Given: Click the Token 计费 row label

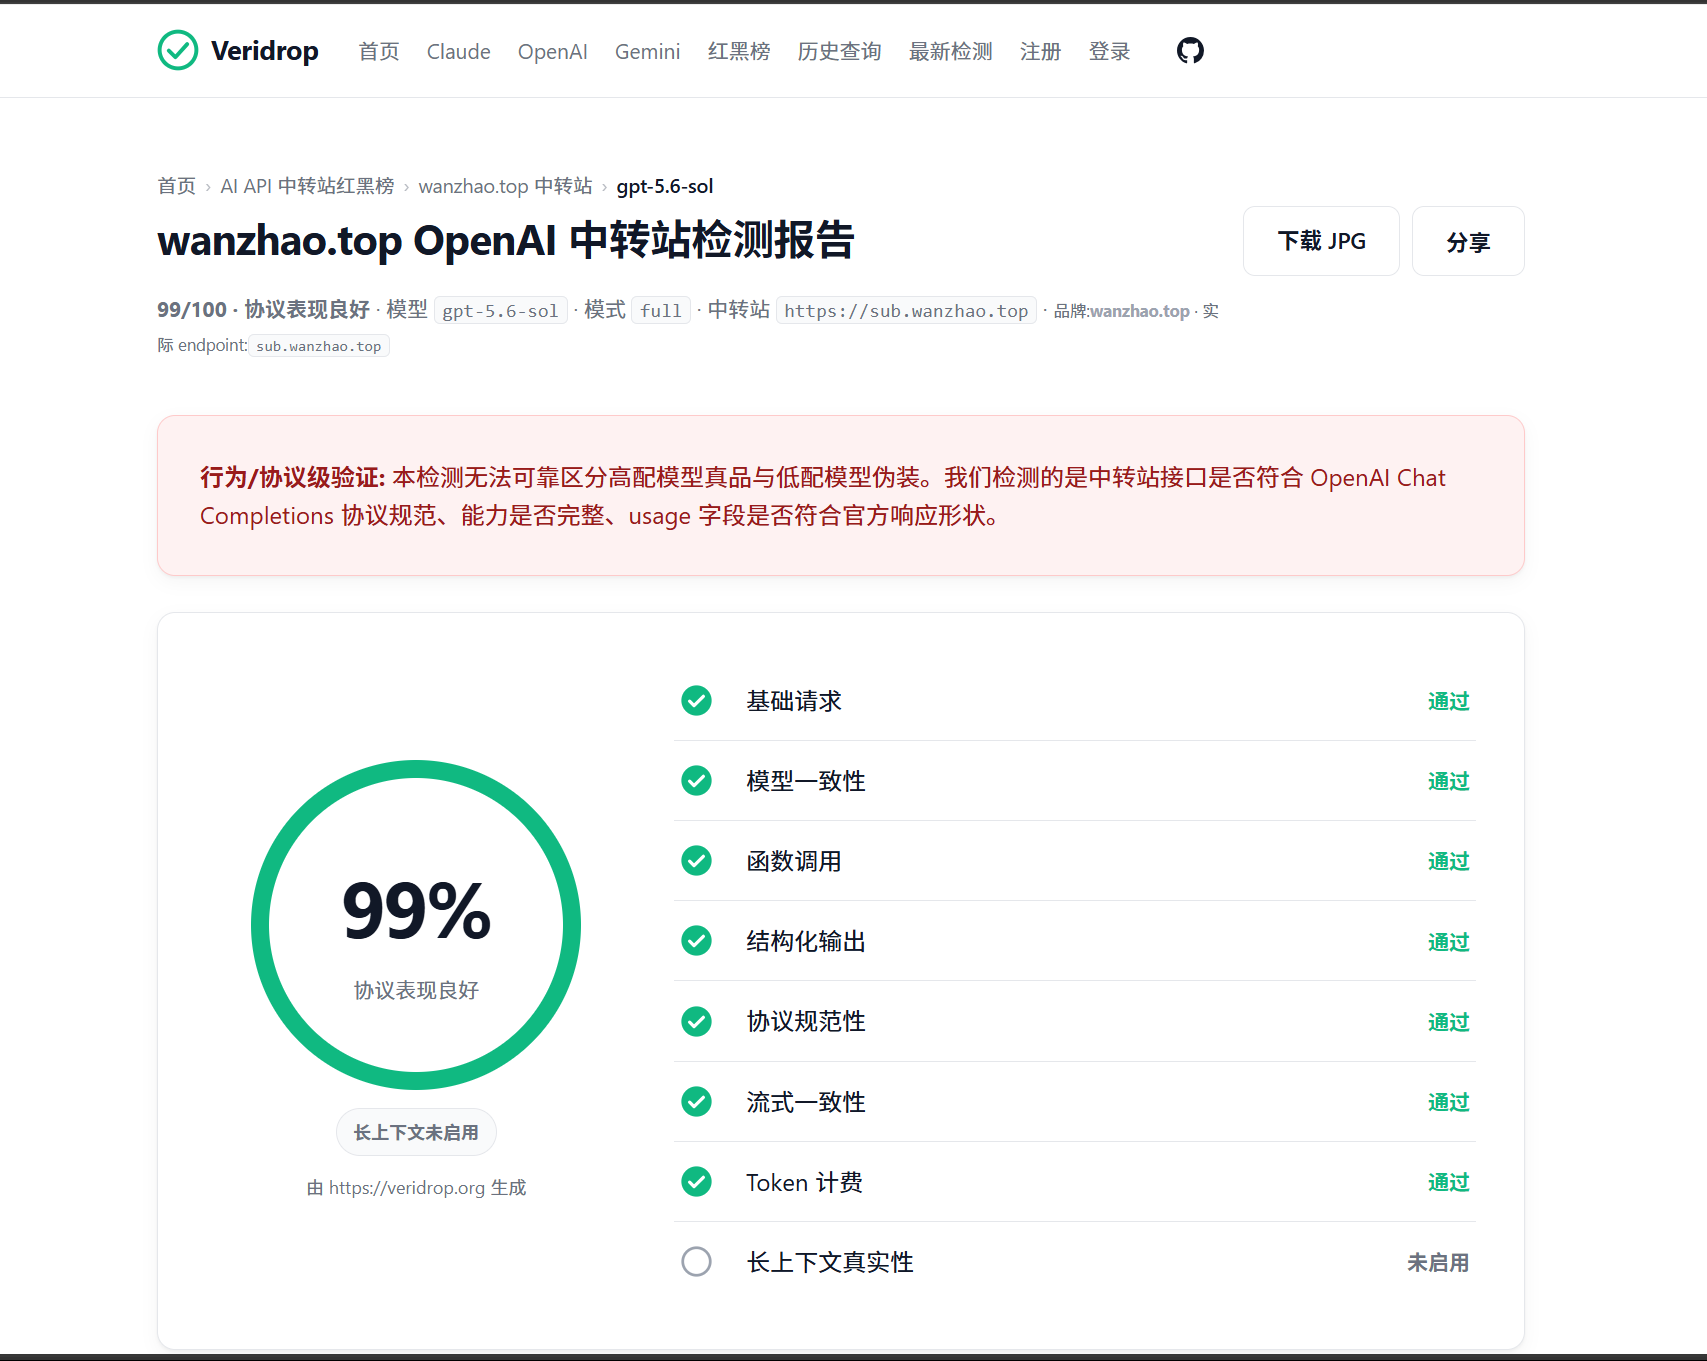Looking at the screenshot, I should tap(804, 1182).
